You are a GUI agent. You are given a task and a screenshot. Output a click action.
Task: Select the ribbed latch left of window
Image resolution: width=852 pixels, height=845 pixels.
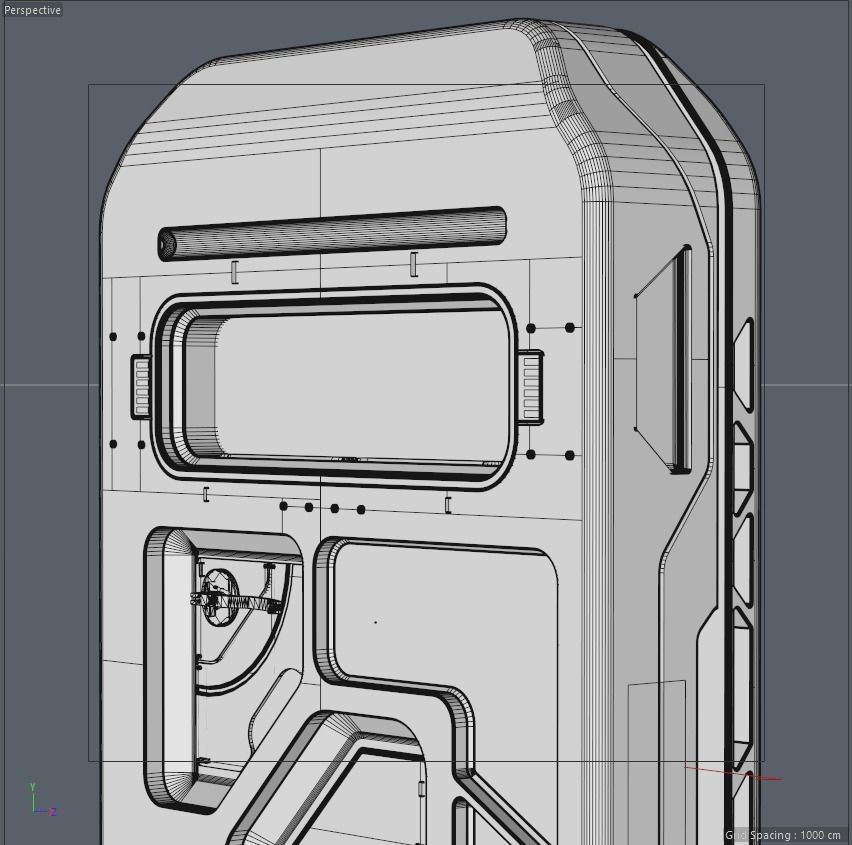(141, 386)
